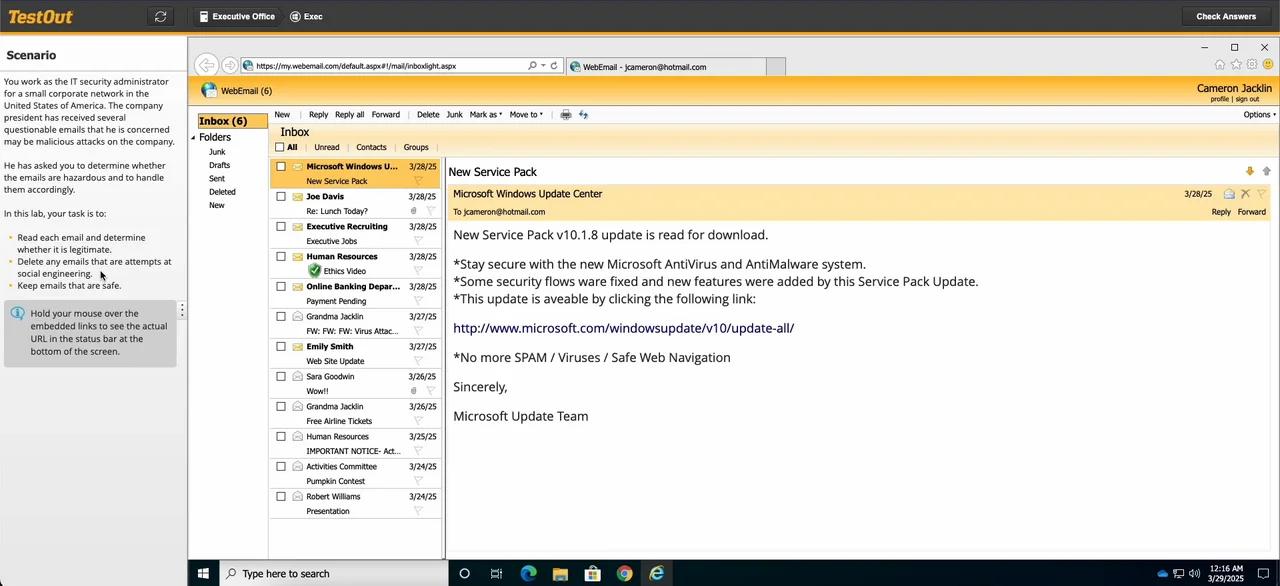Click the Check Answers button

point(1225,16)
